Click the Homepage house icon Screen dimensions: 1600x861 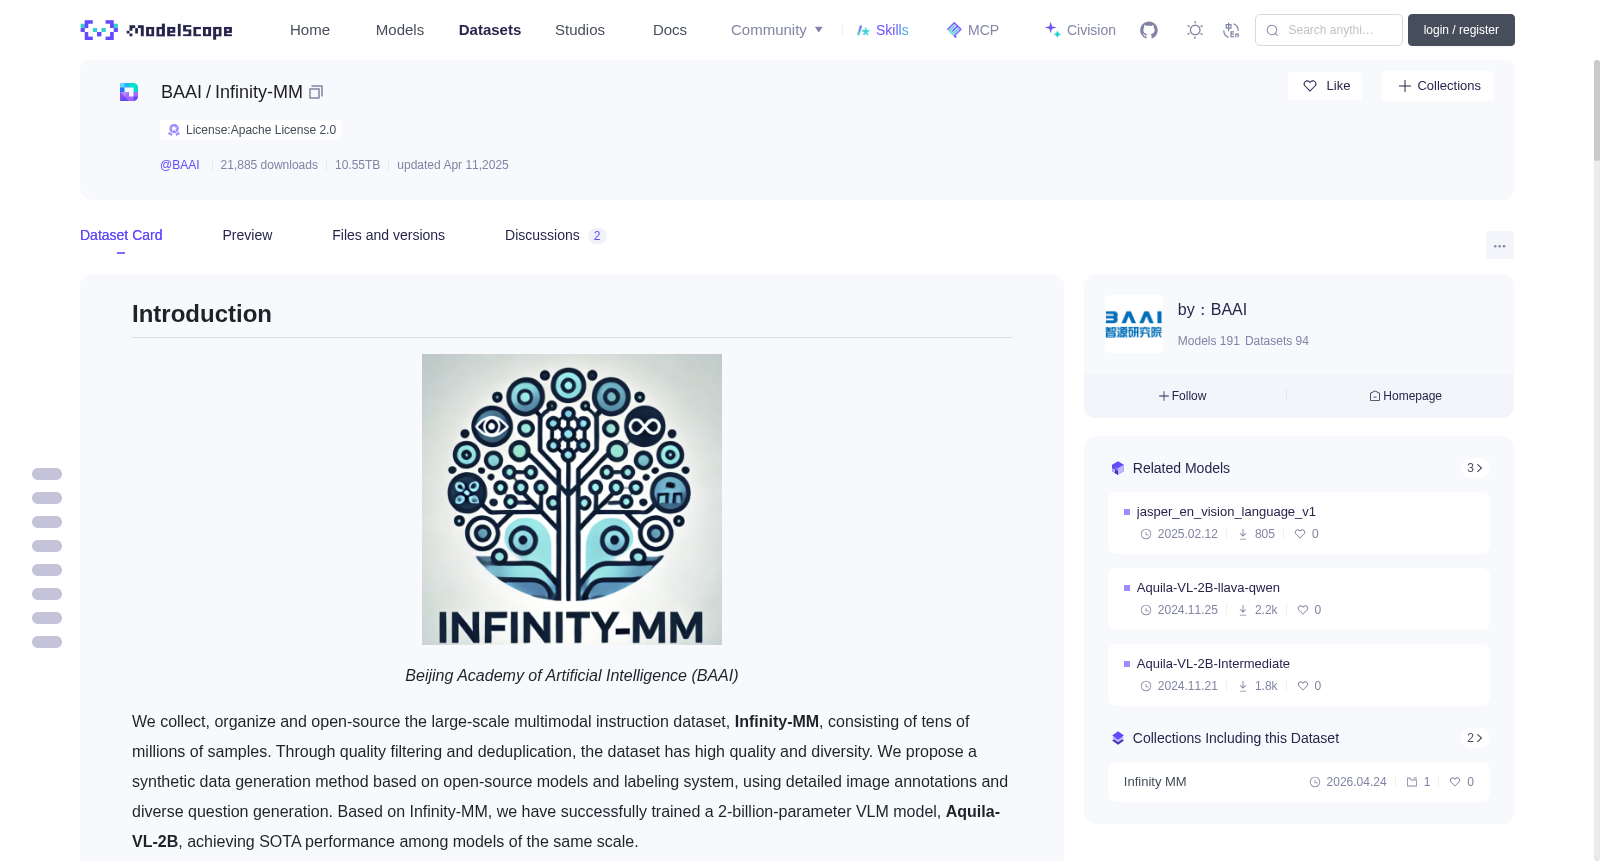1375,396
